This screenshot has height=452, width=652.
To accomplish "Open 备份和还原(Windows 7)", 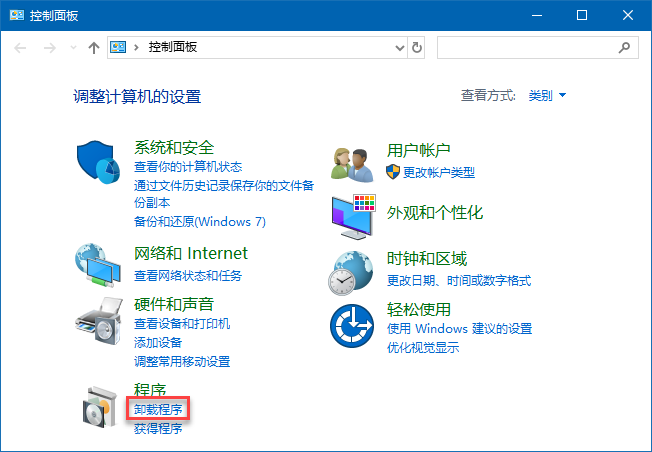I will click(200, 221).
